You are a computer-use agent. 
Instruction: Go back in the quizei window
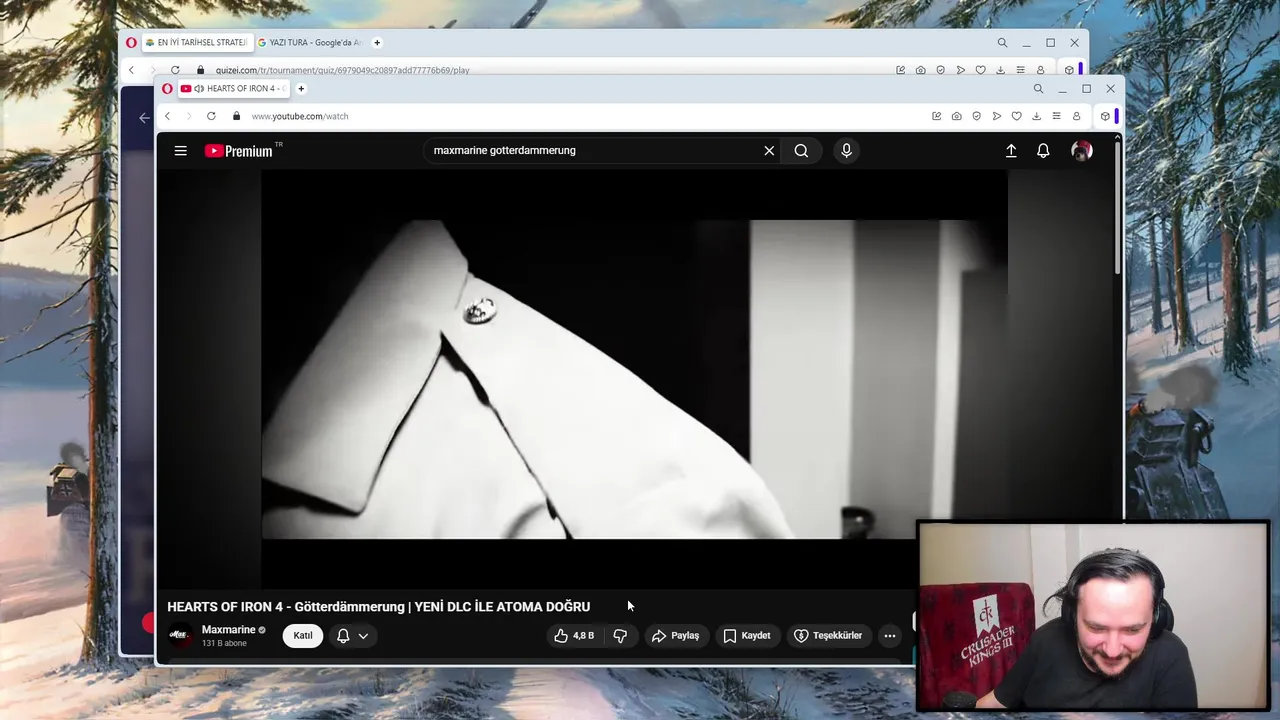(x=131, y=70)
